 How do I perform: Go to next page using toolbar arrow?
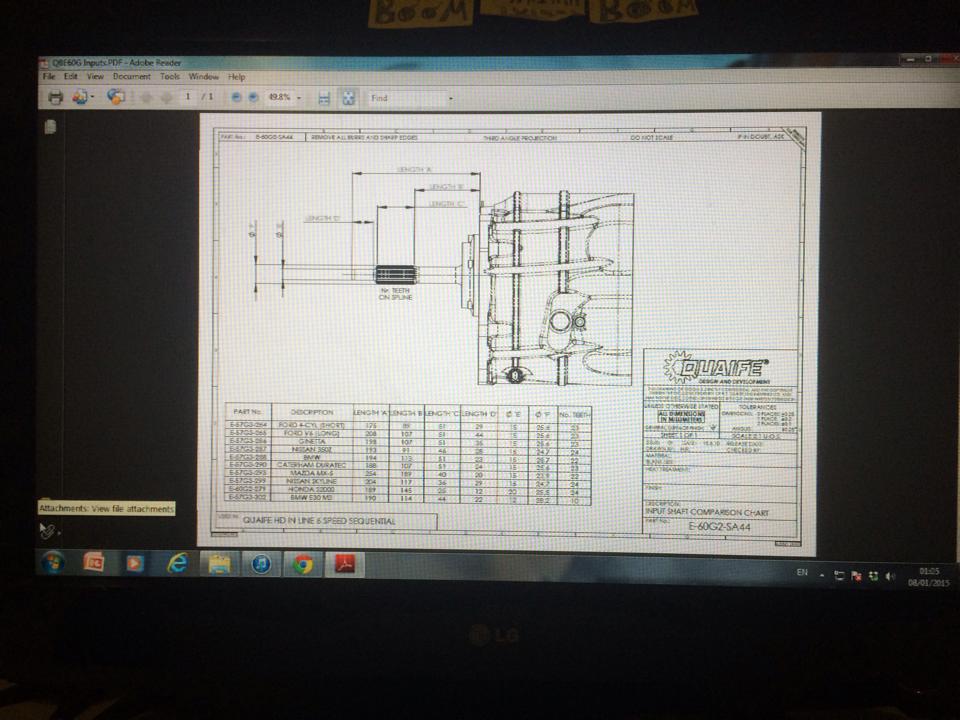(167, 97)
